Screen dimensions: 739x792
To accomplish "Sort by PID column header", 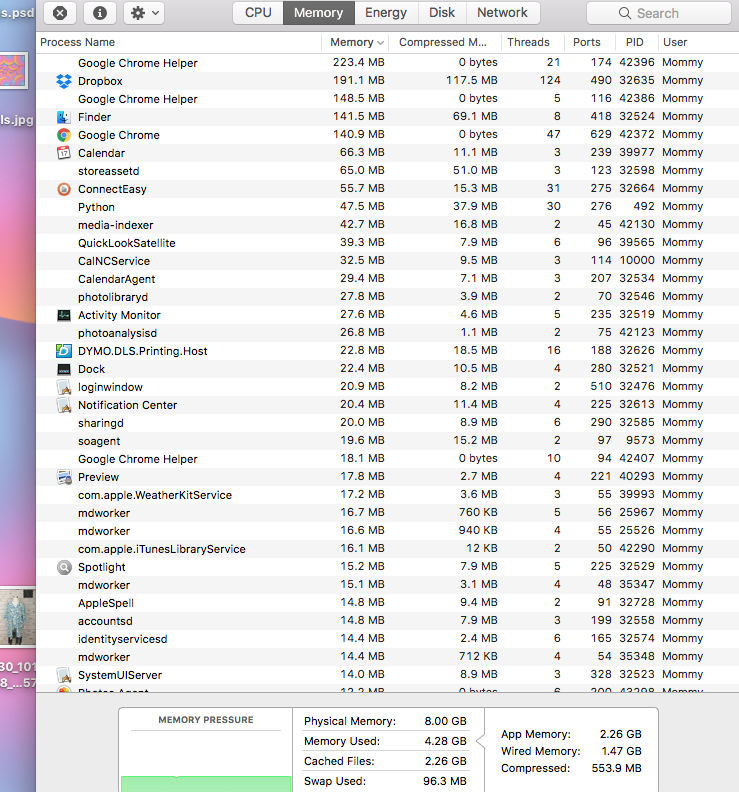I will click(x=637, y=42).
